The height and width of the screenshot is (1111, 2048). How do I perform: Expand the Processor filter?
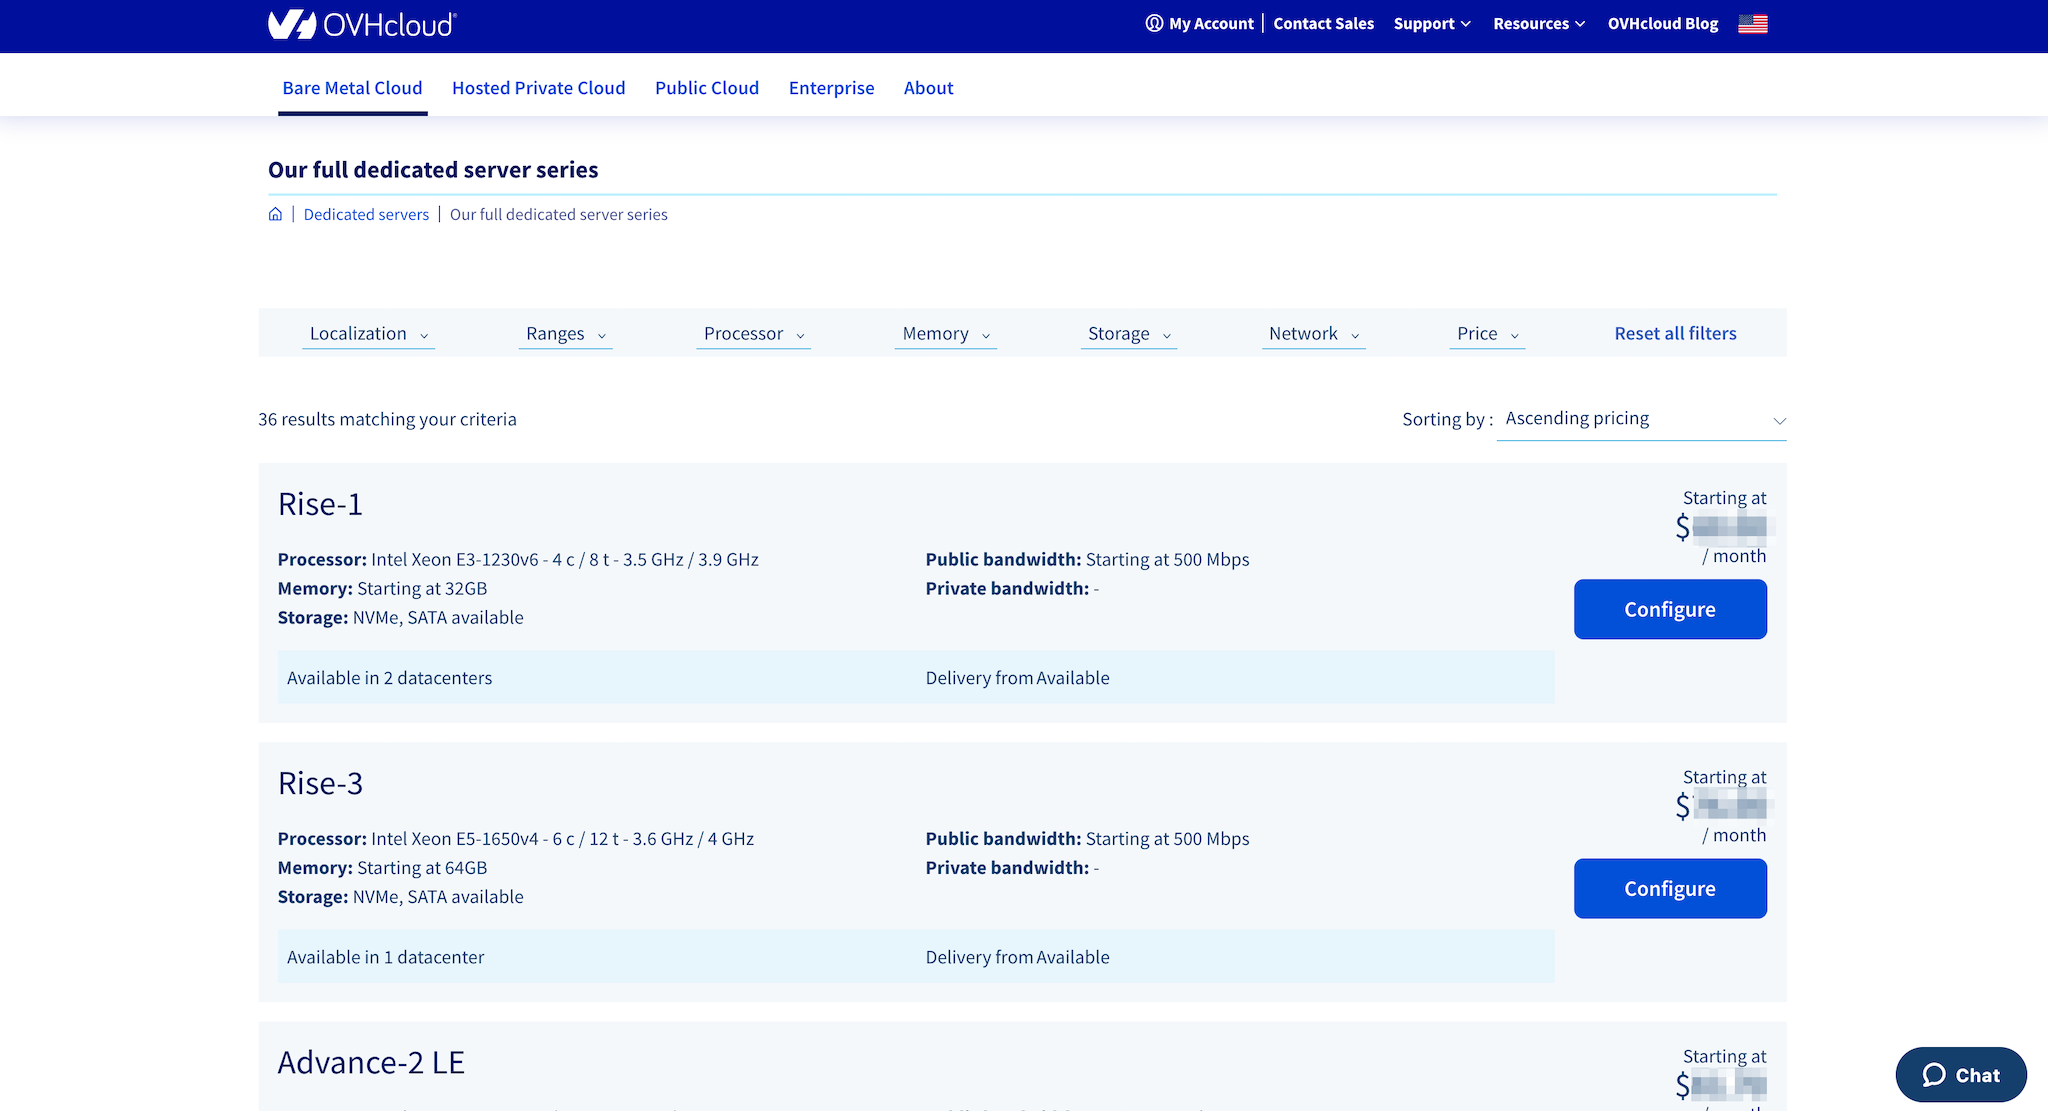[x=753, y=334]
